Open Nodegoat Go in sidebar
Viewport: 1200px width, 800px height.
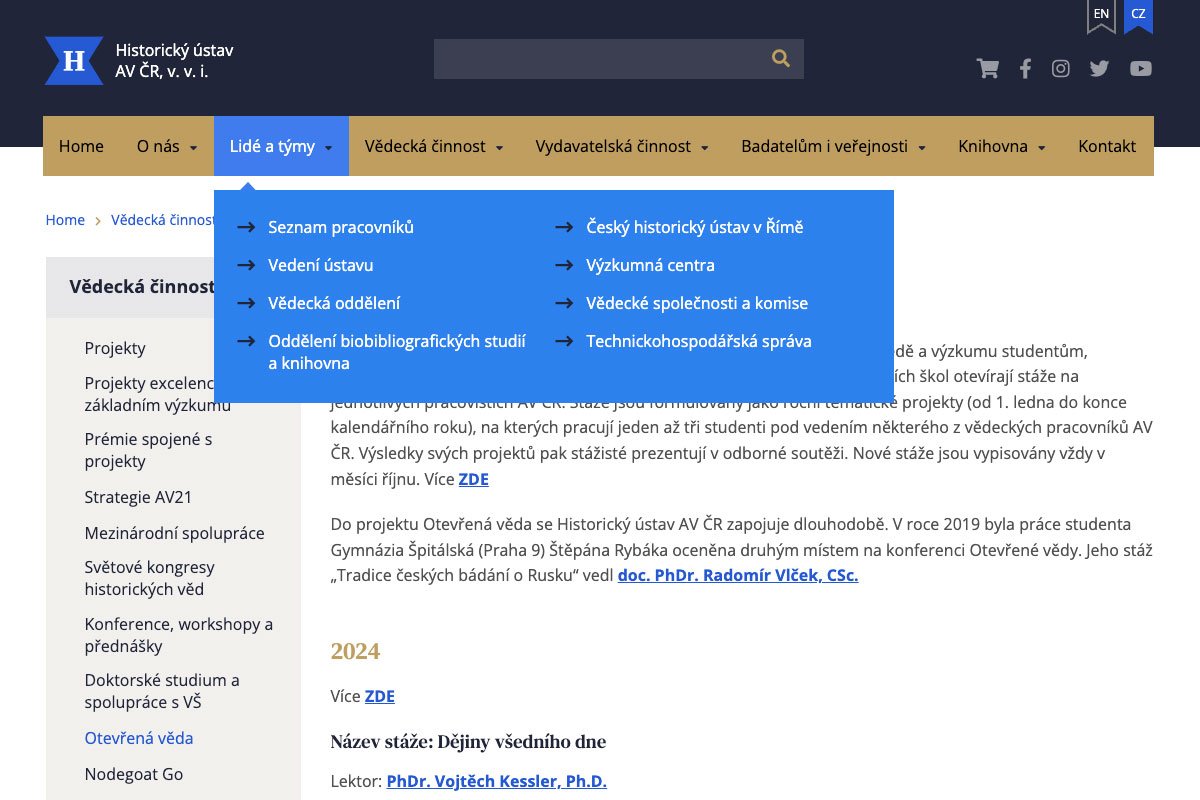[134, 775]
